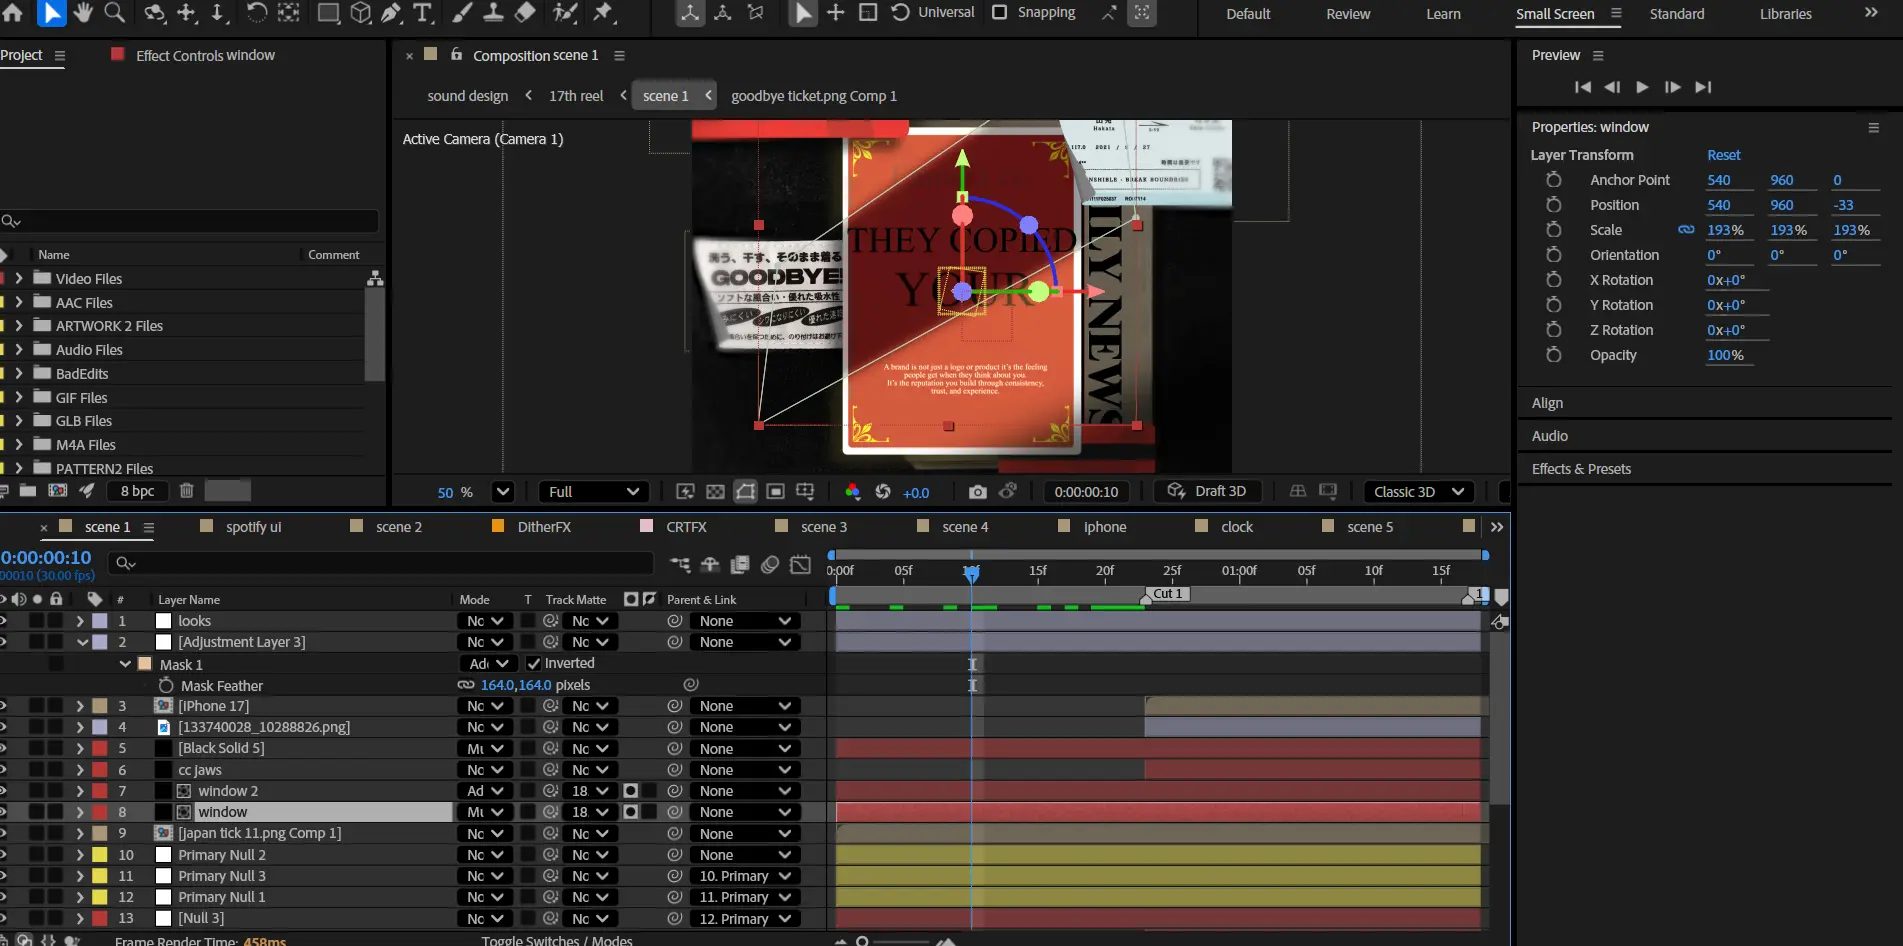Click Reset in Layer Transform

tap(1723, 155)
